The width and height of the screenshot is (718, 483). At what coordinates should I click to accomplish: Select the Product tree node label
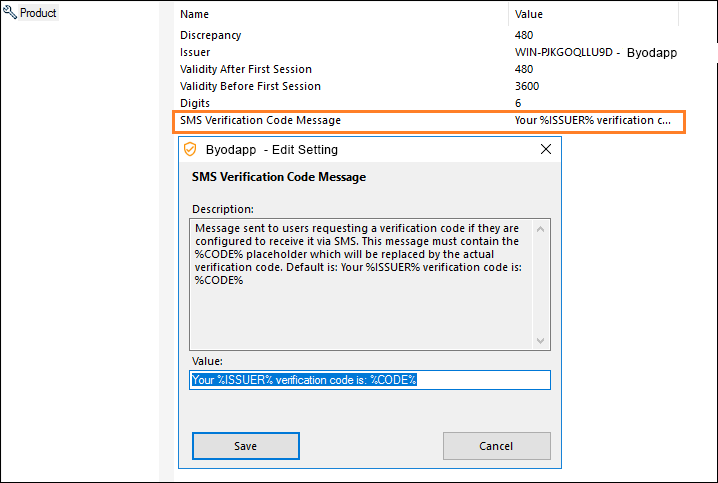point(38,13)
